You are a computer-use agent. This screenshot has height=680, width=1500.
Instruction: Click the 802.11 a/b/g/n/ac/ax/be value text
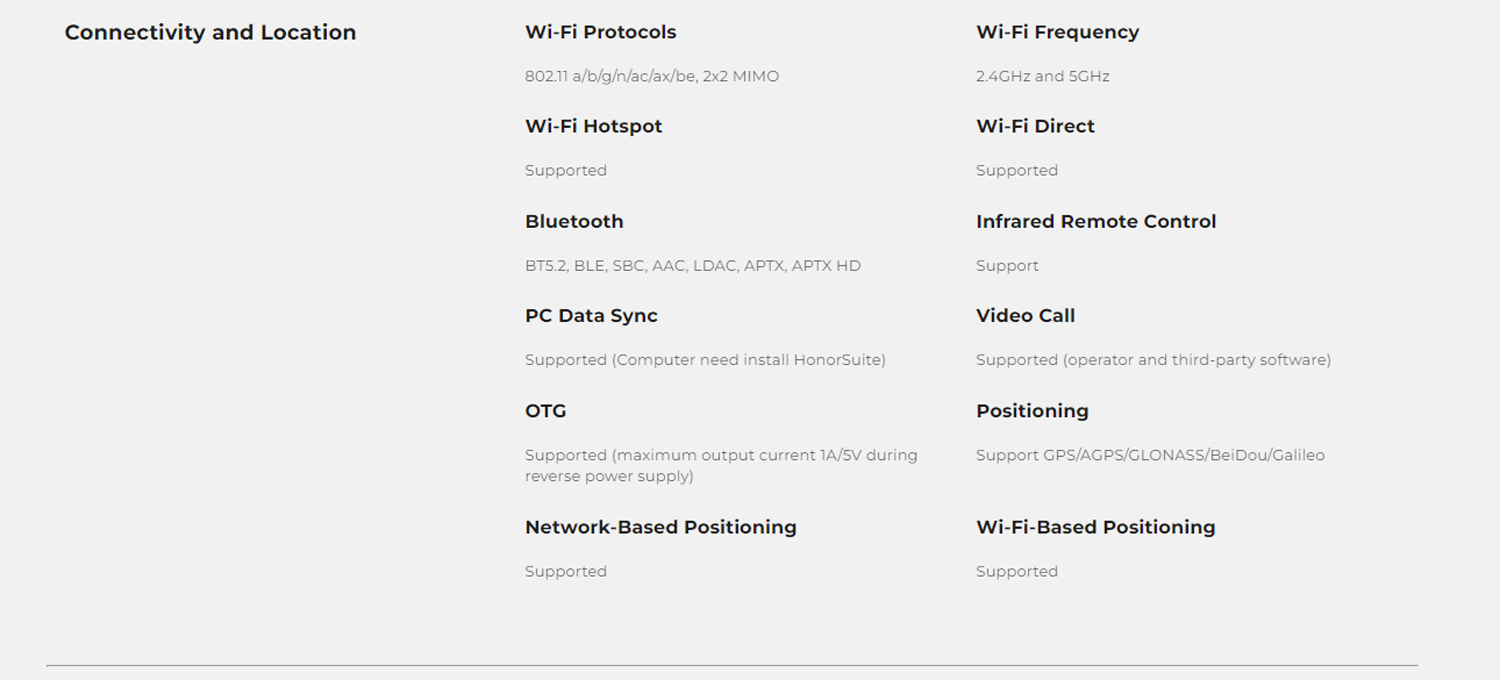[652, 76]
